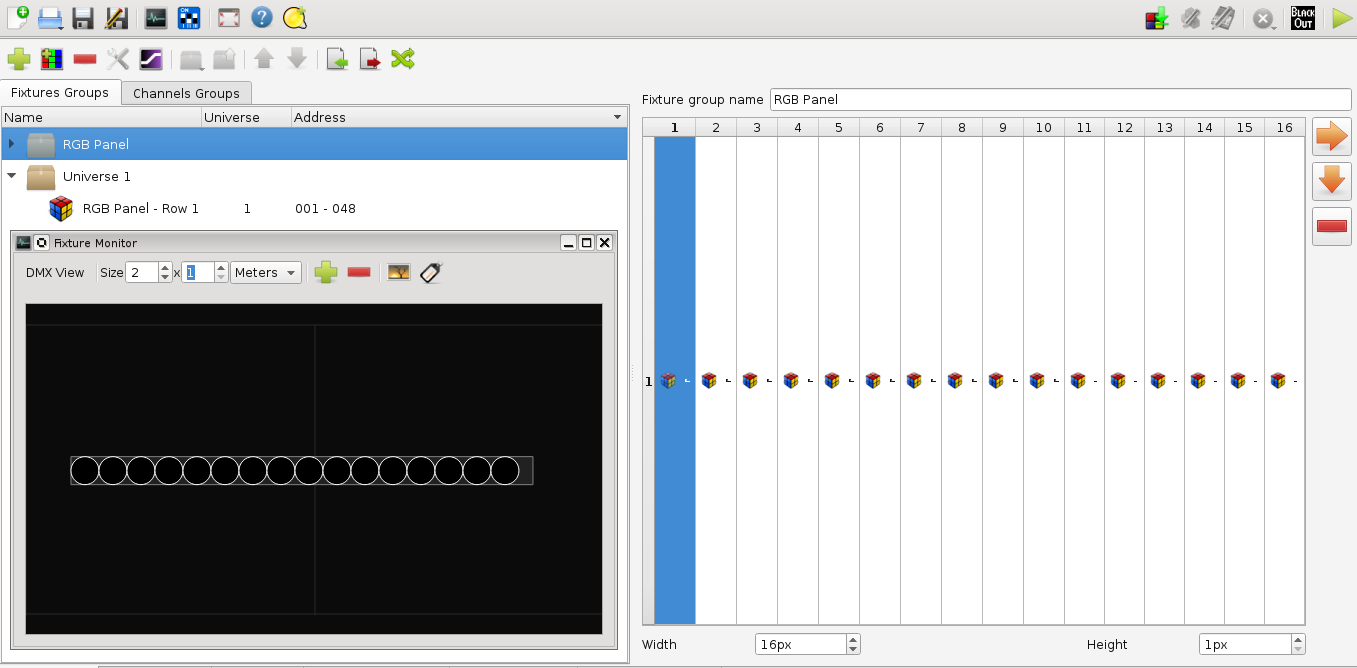The height and width of the screenshot is (668, 1357).
Task: Increase the group Width value
Action: pos(853,640)
